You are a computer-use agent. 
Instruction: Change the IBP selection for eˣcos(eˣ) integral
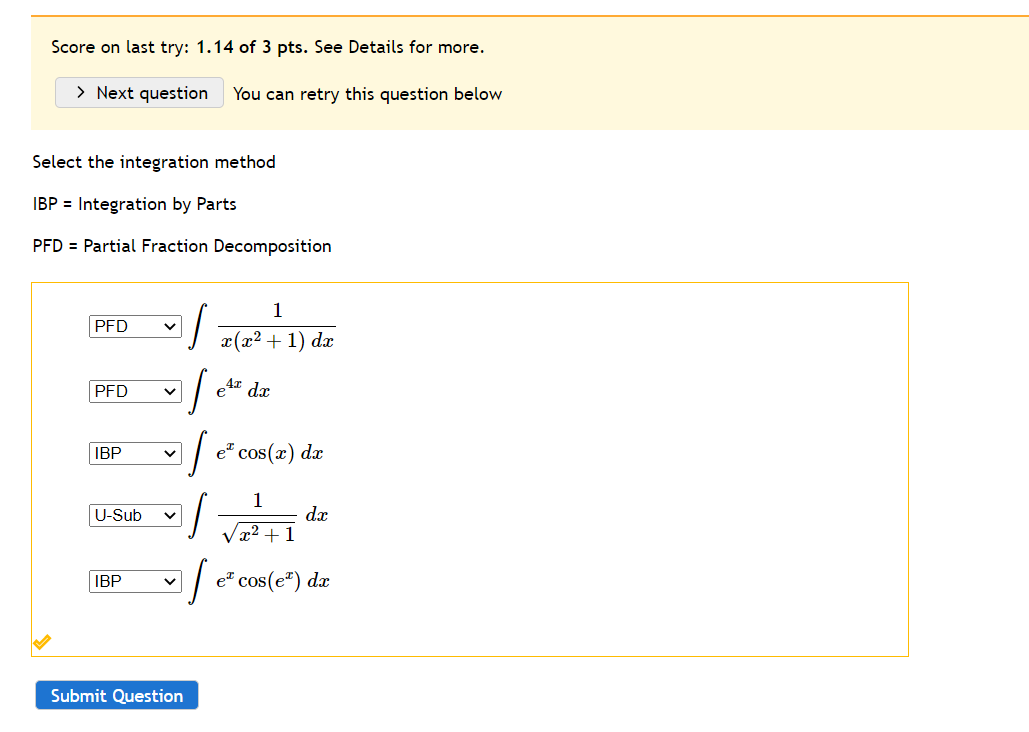(134, 581)
